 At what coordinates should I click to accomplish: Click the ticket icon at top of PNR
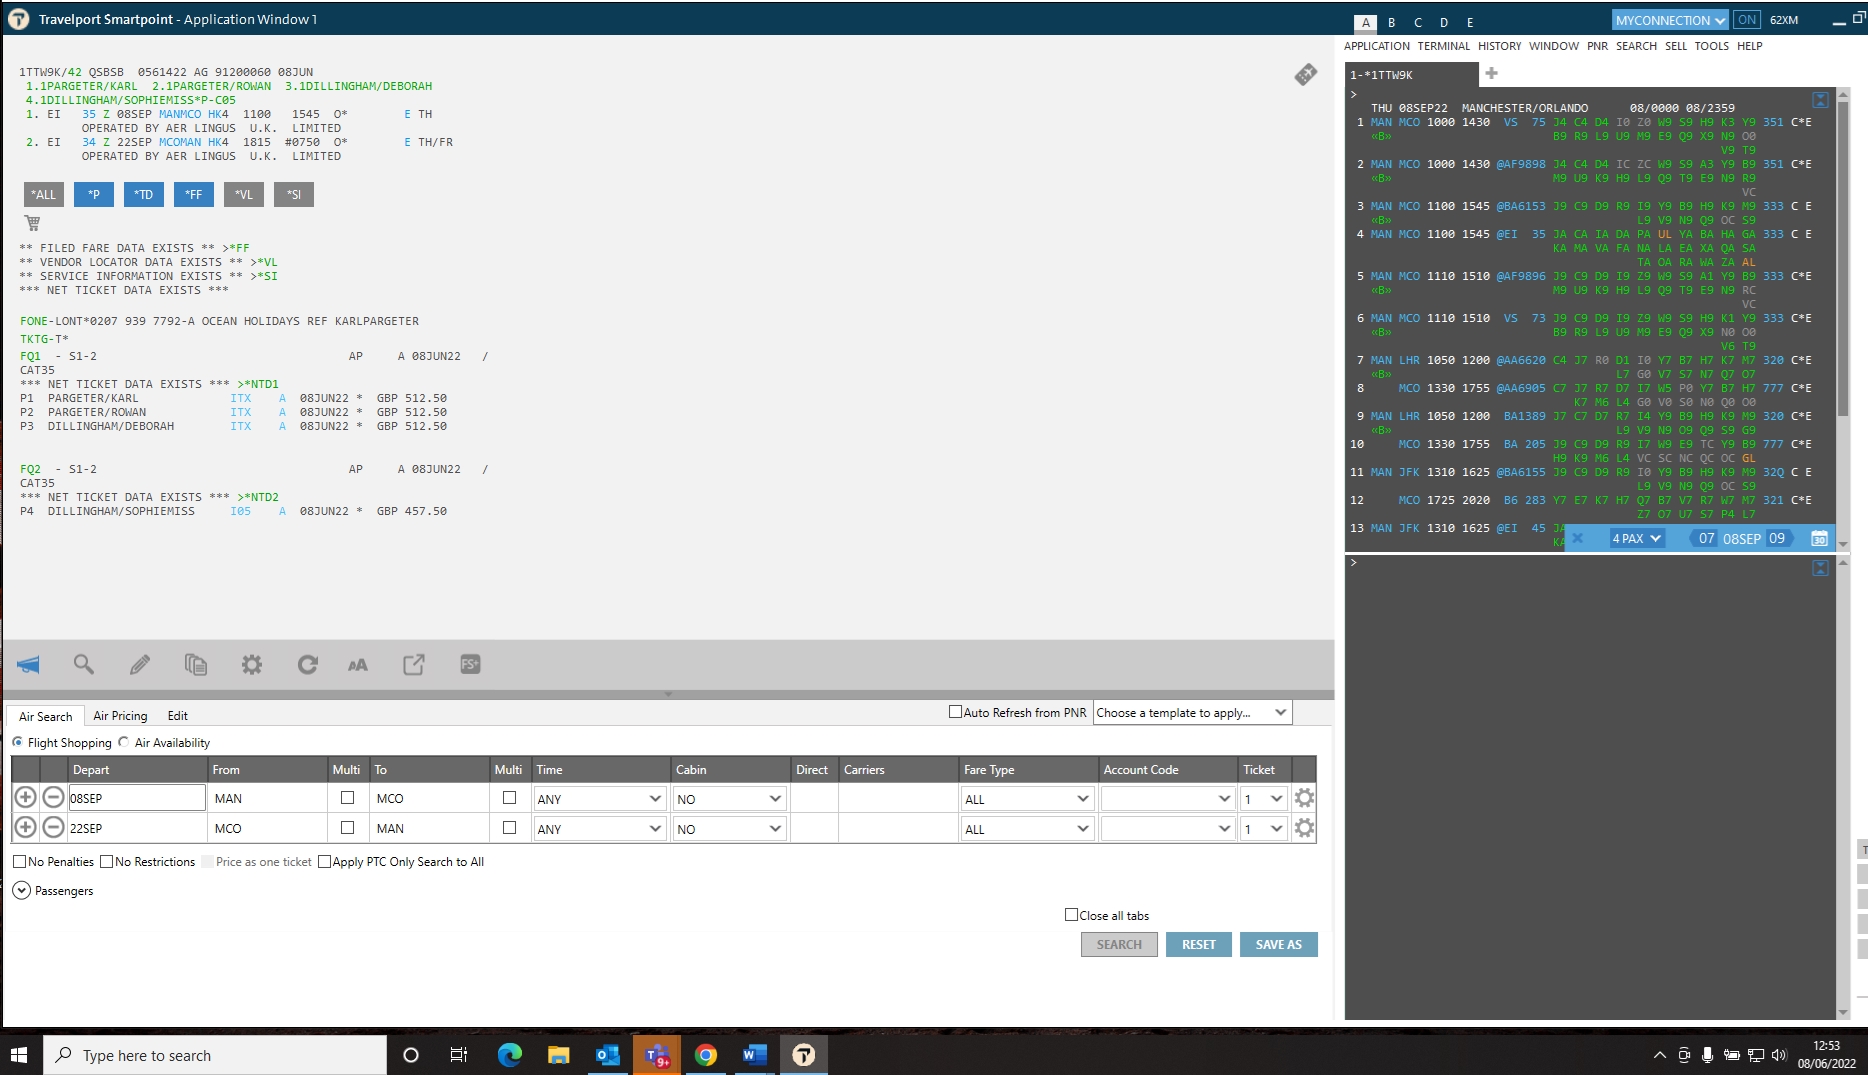tap(1306, 75)
